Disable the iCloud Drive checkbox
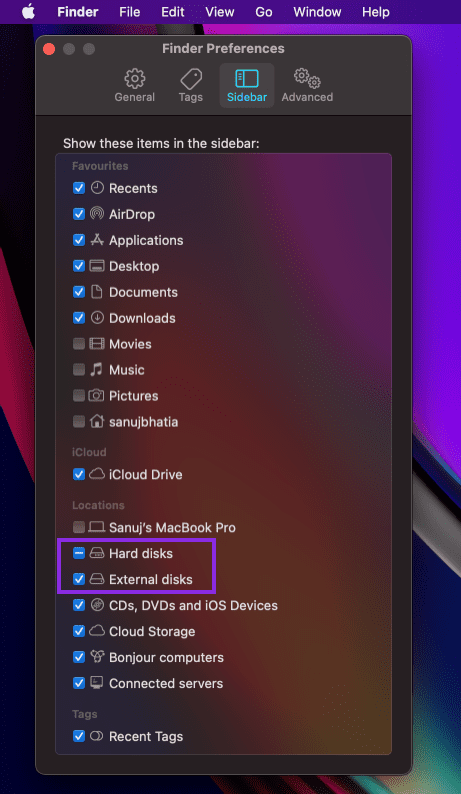Viewport: 461px width, 794px height. point(79,474)
